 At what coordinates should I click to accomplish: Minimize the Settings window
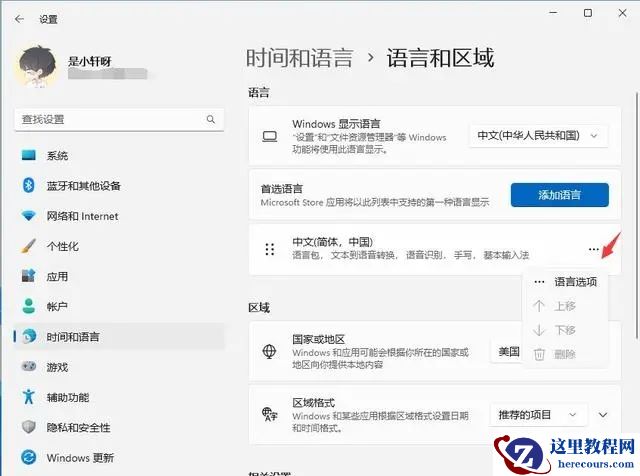click(x=553, y=13)
